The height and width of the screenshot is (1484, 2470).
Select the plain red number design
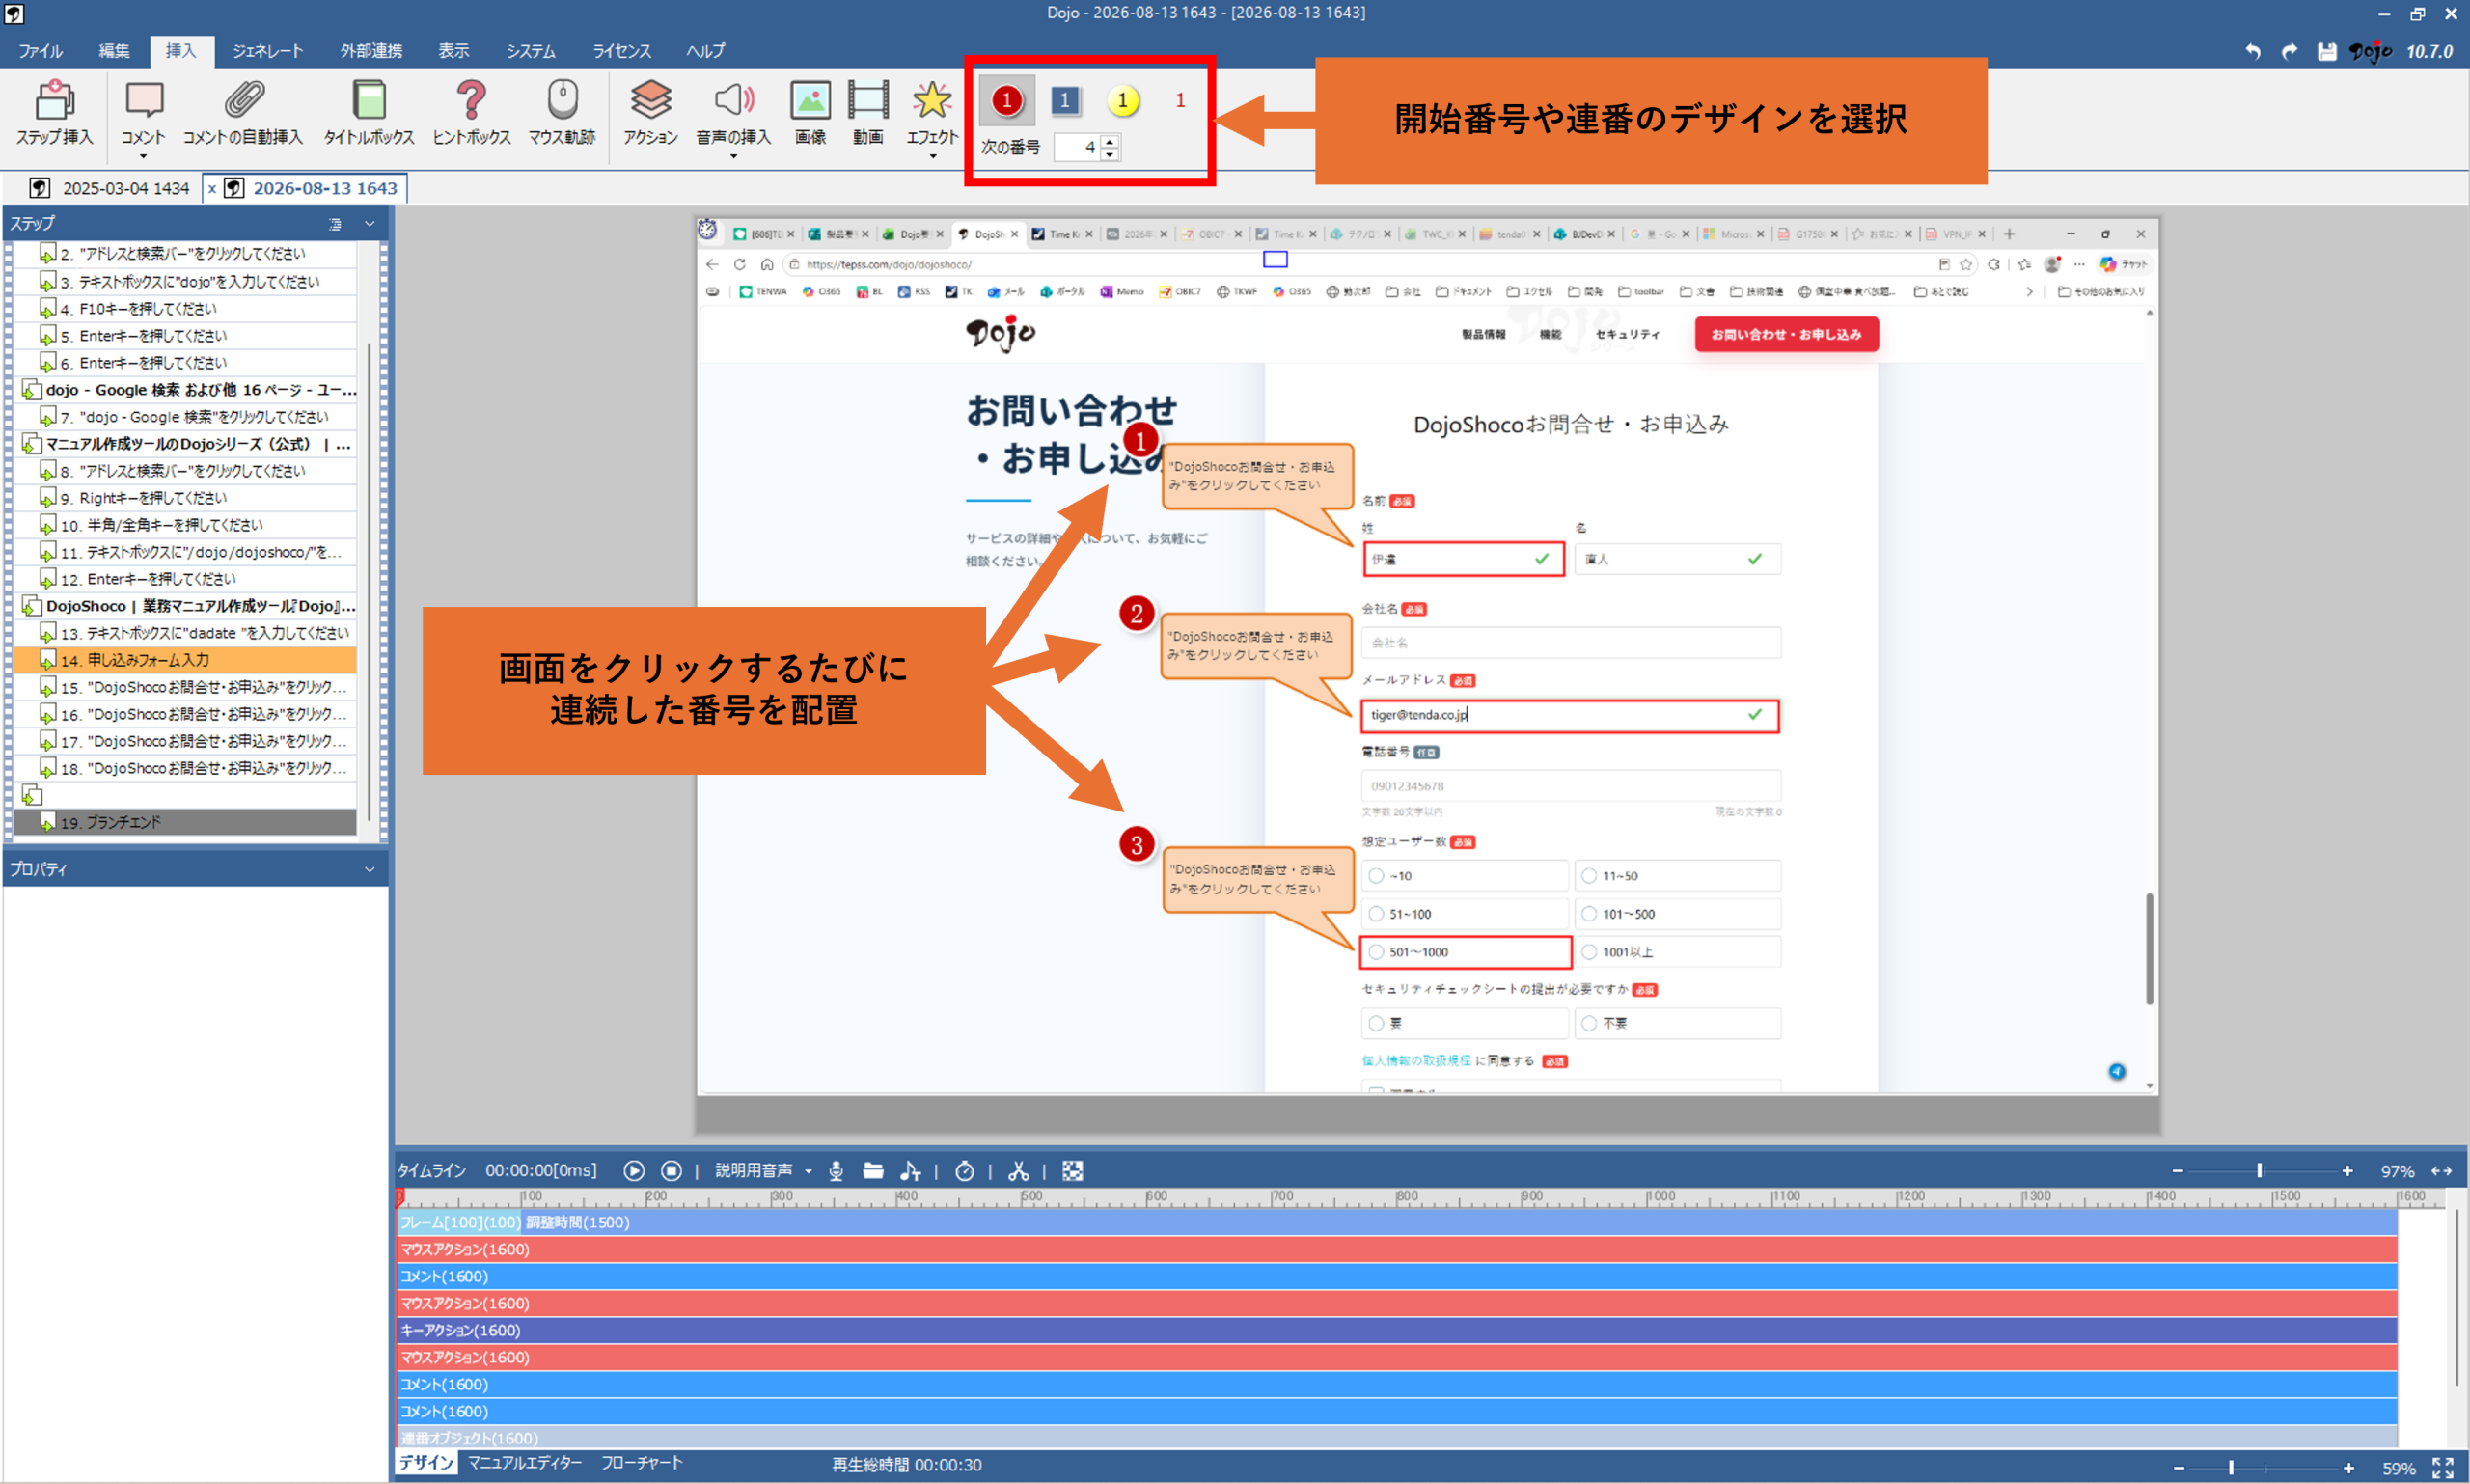point(1180,100)
